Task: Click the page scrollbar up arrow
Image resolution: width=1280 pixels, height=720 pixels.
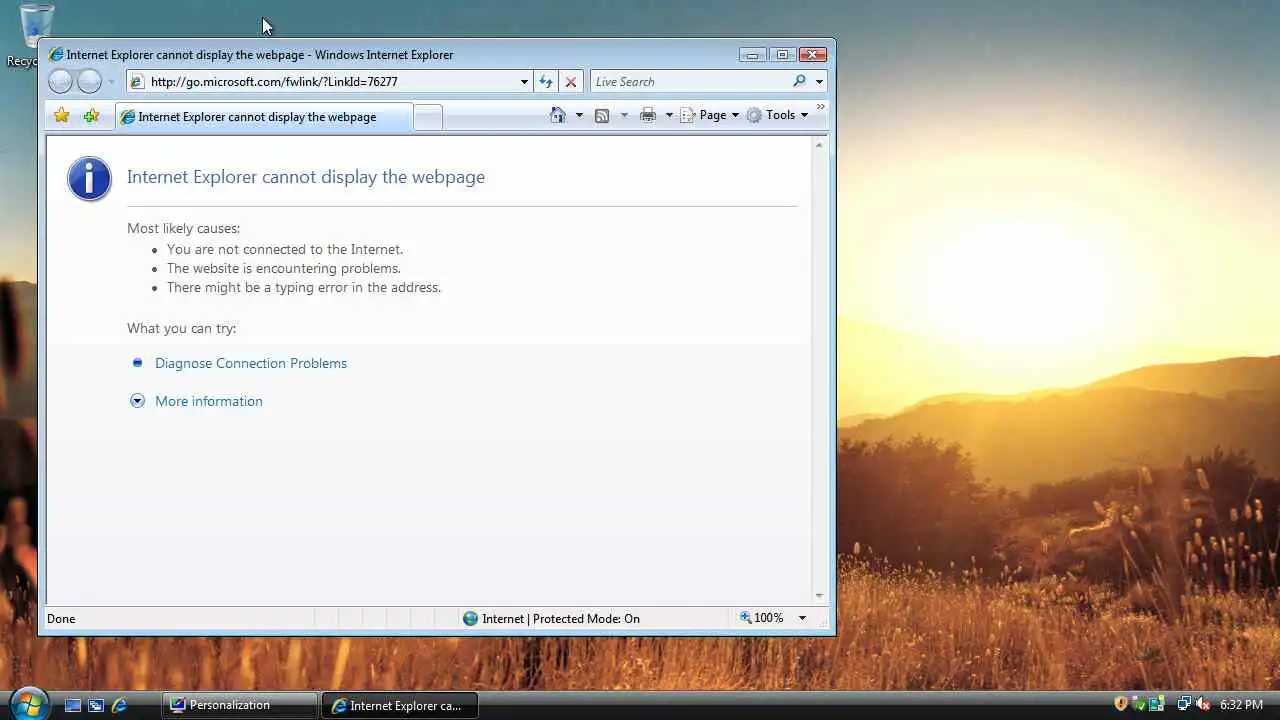Action: [819, 146]
